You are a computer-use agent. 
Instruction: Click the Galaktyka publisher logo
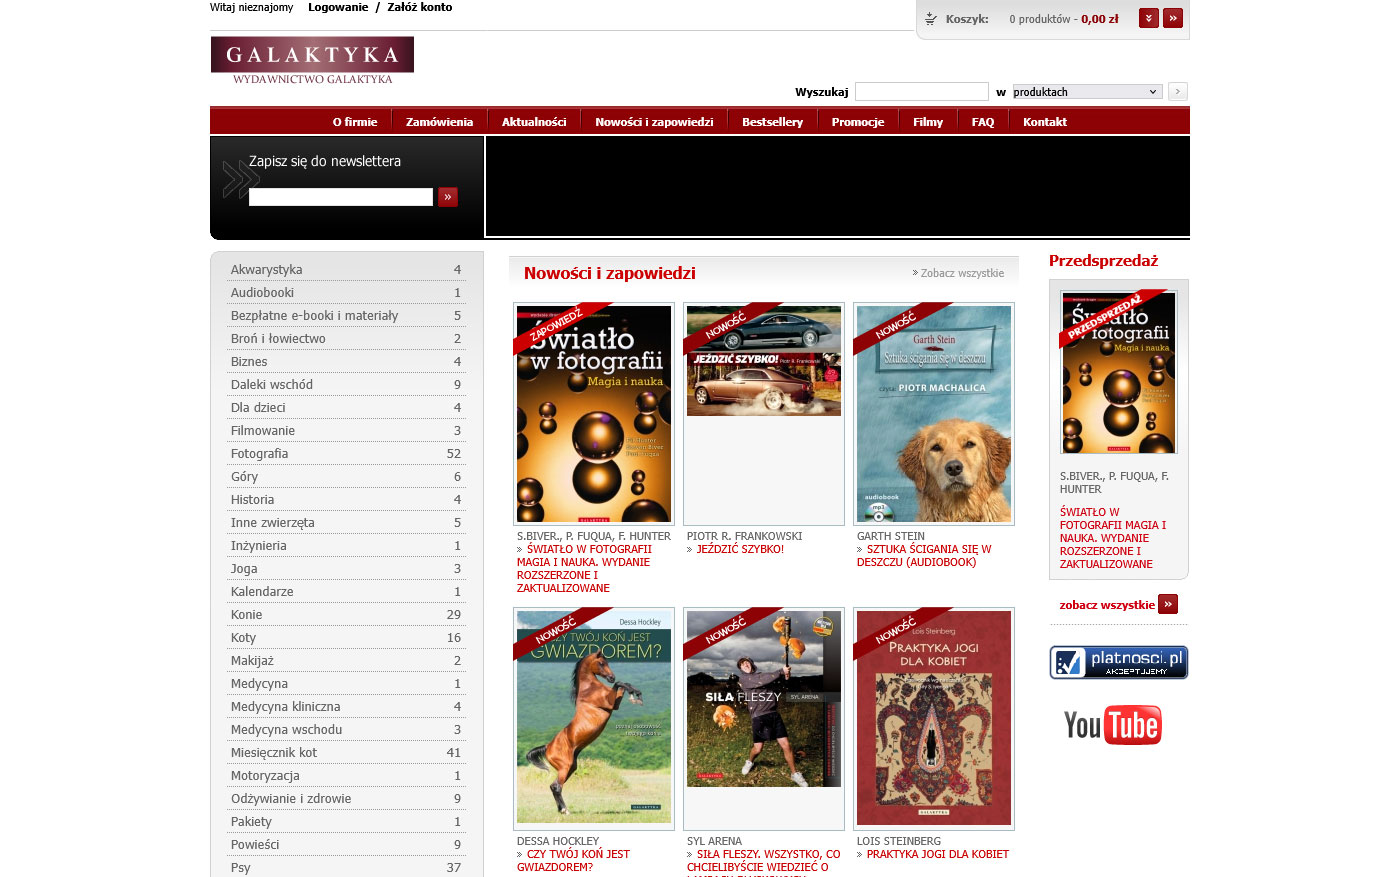(312, 60)
